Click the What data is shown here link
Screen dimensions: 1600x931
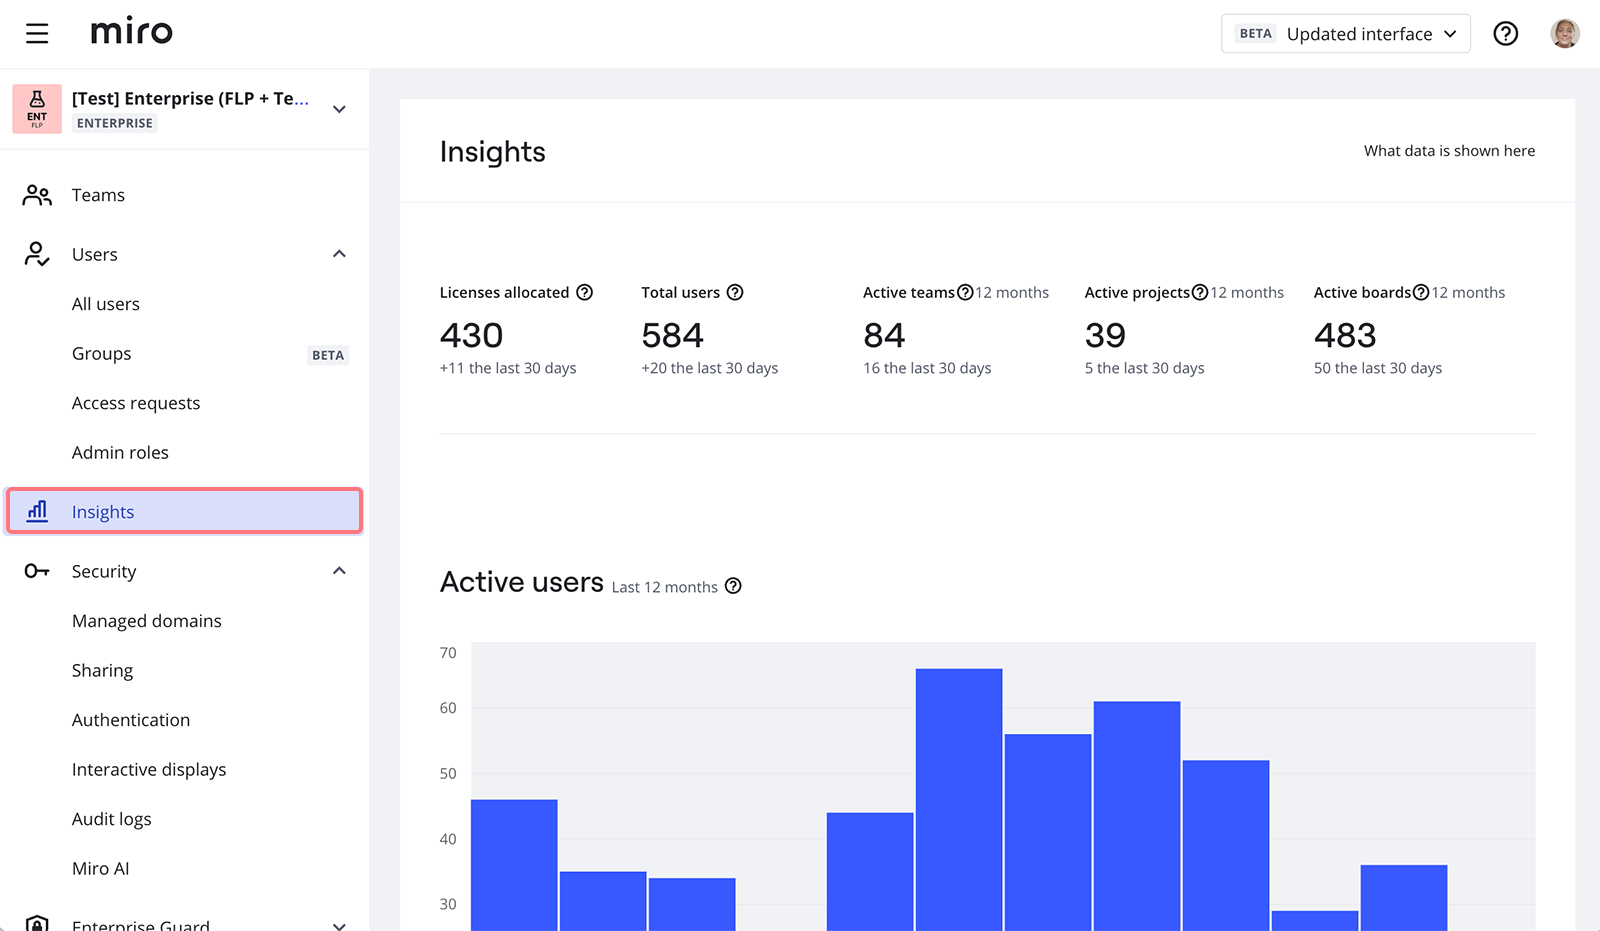(1449, 151)
